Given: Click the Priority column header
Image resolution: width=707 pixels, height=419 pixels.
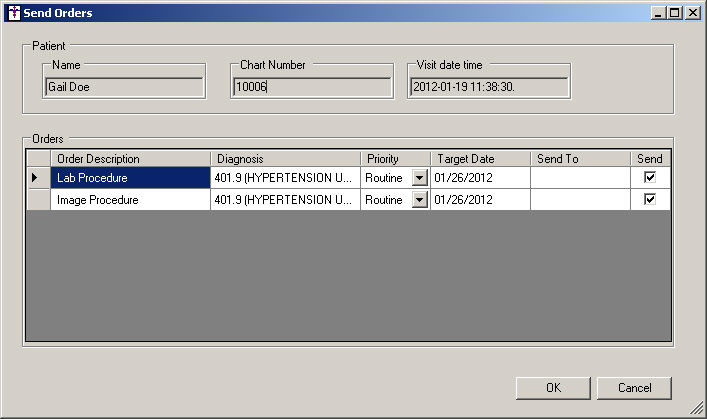Looking at the screenshot, I should [x=395, y=159].
